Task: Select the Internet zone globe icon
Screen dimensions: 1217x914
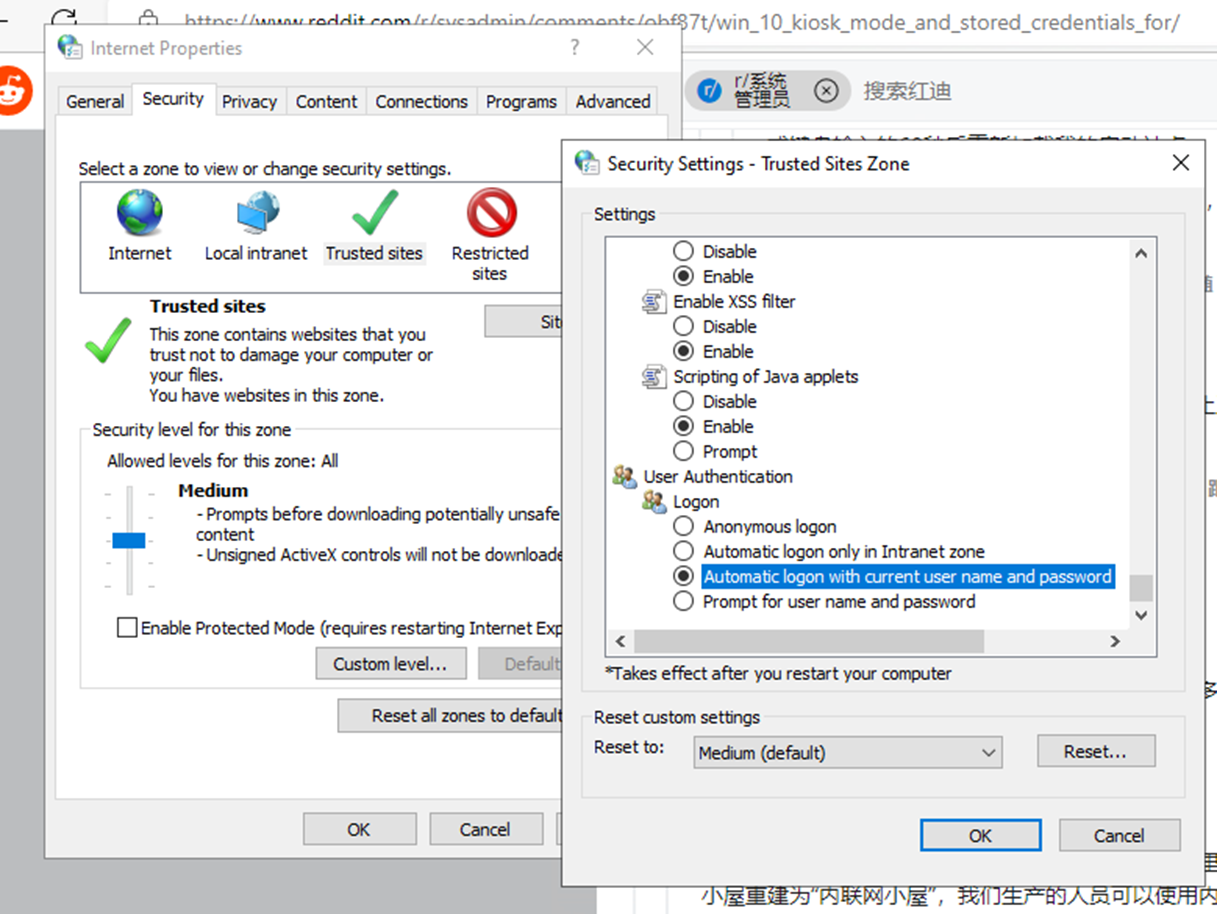Action: [139, 213]
